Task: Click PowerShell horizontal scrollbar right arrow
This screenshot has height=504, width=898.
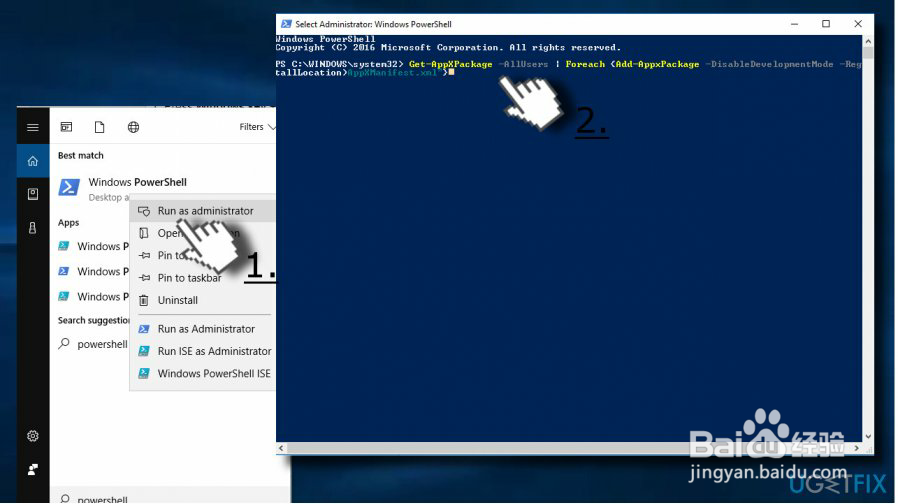Action: [x=857, y=448]
